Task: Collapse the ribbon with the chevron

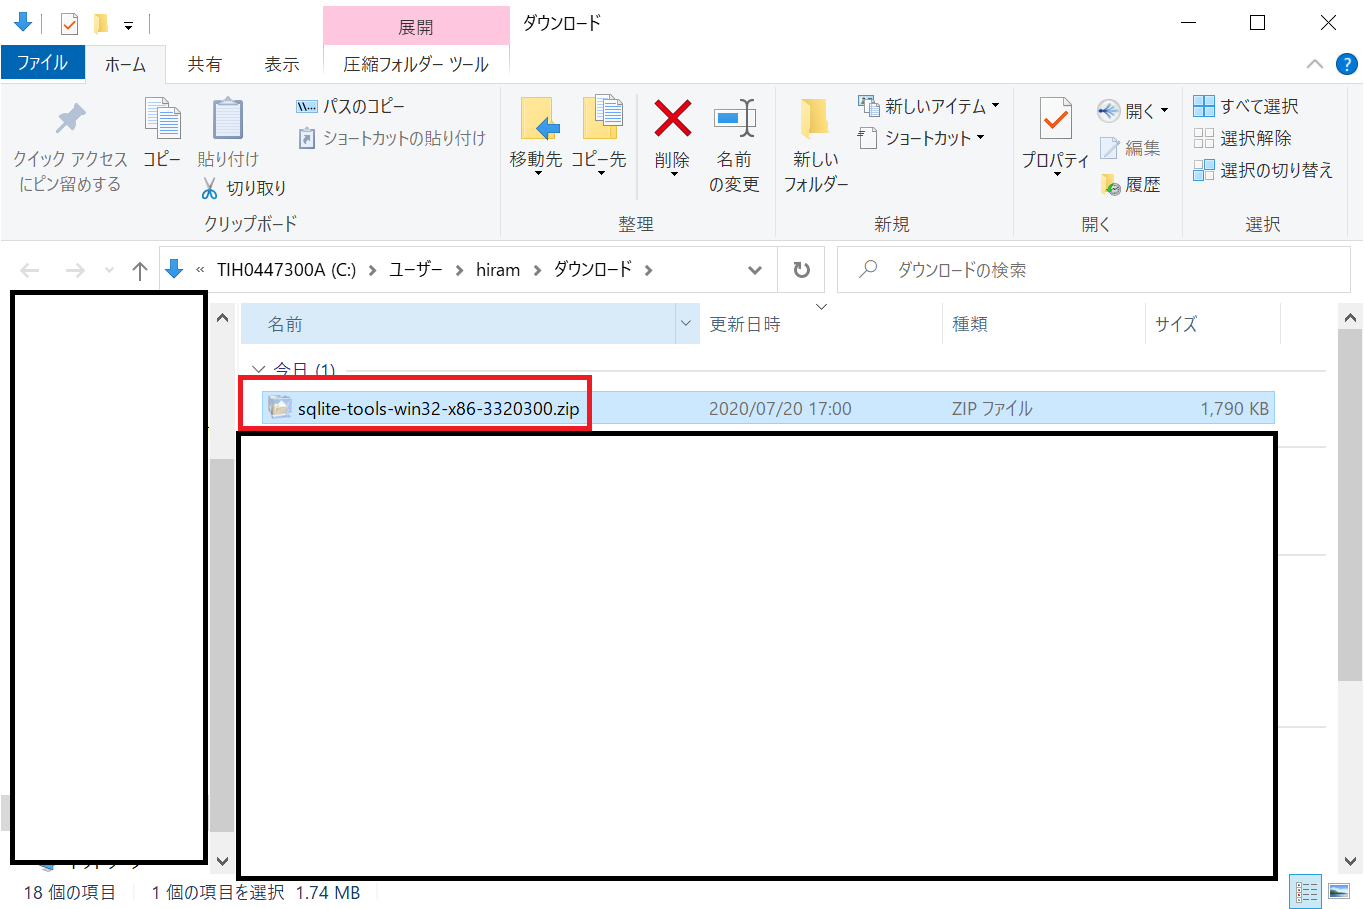Action: [1315, 64]
